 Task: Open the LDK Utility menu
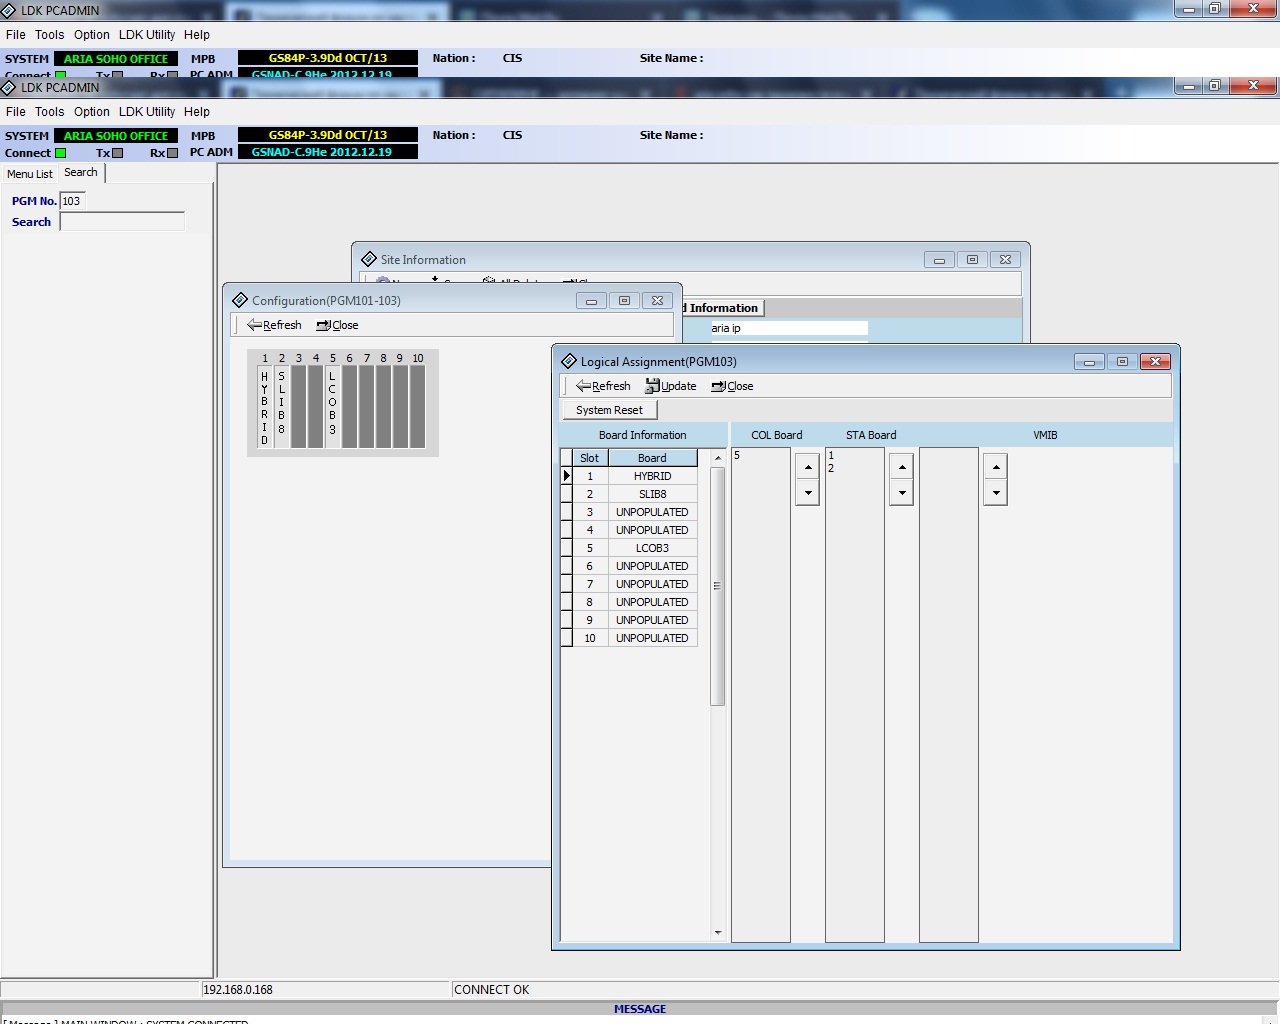147,112
